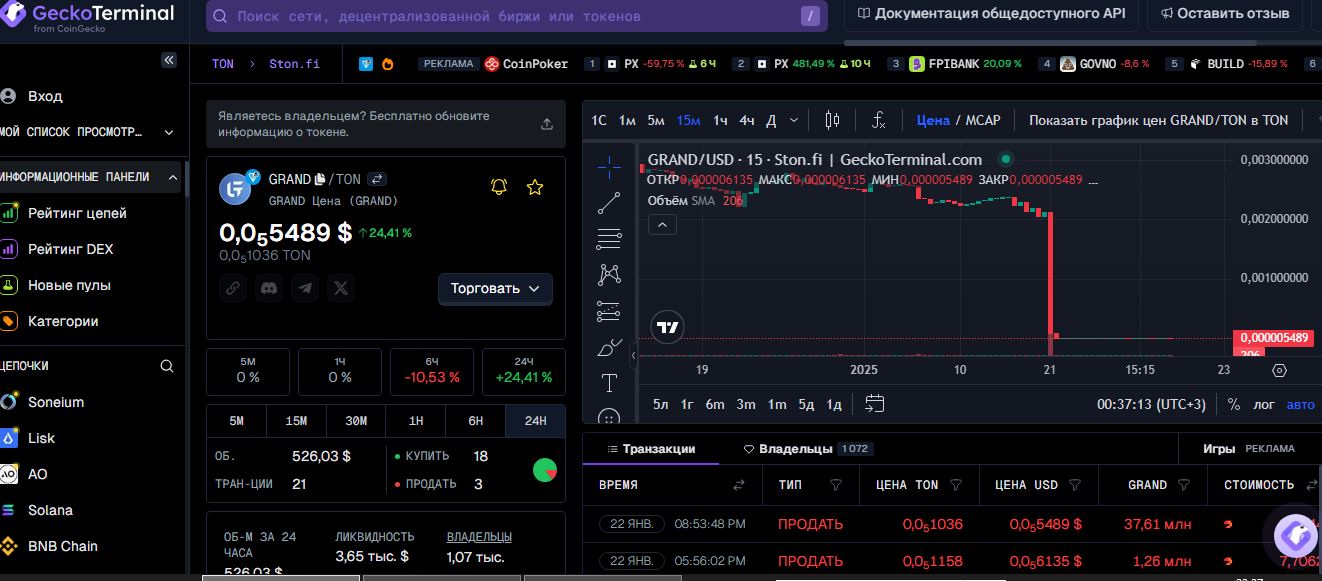Click the upload token info icon

point(547,124)
